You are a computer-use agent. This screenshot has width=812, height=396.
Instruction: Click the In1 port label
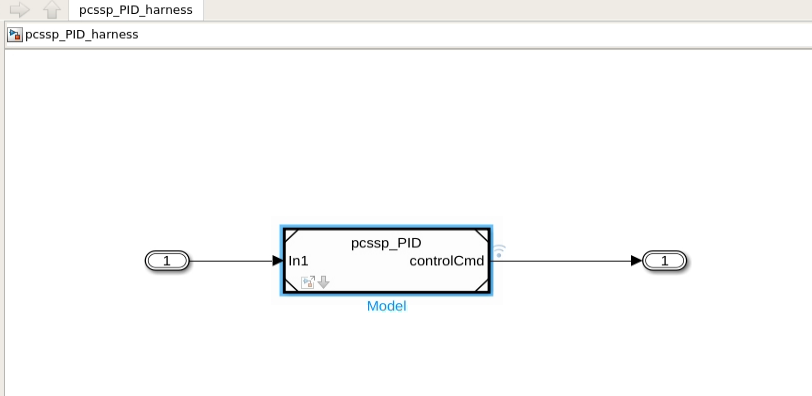pyautogui.click(x=298, y=261)
